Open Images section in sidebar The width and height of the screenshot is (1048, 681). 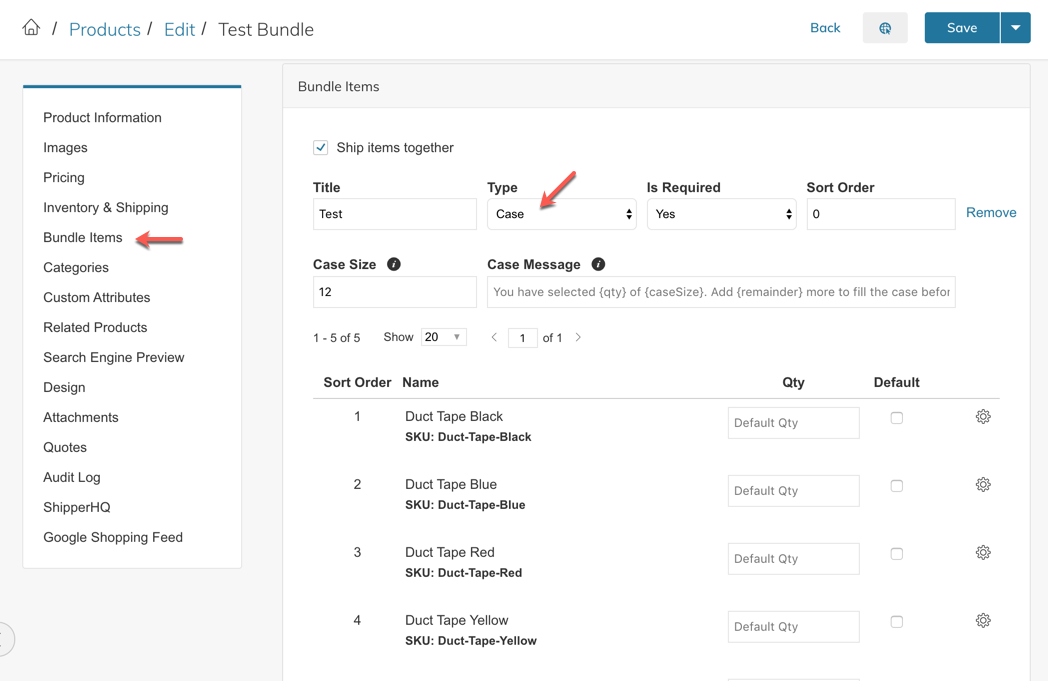tap(66, 148)
